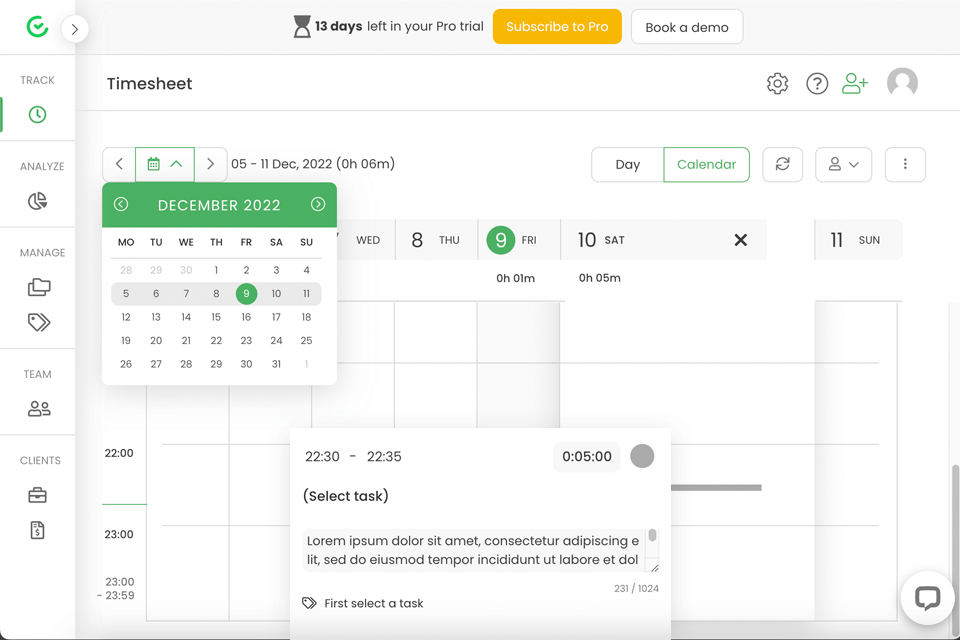Select December 26 in the date picker
Image resolution: width=960 pixels, height=640 pixels.
[126, 364]
